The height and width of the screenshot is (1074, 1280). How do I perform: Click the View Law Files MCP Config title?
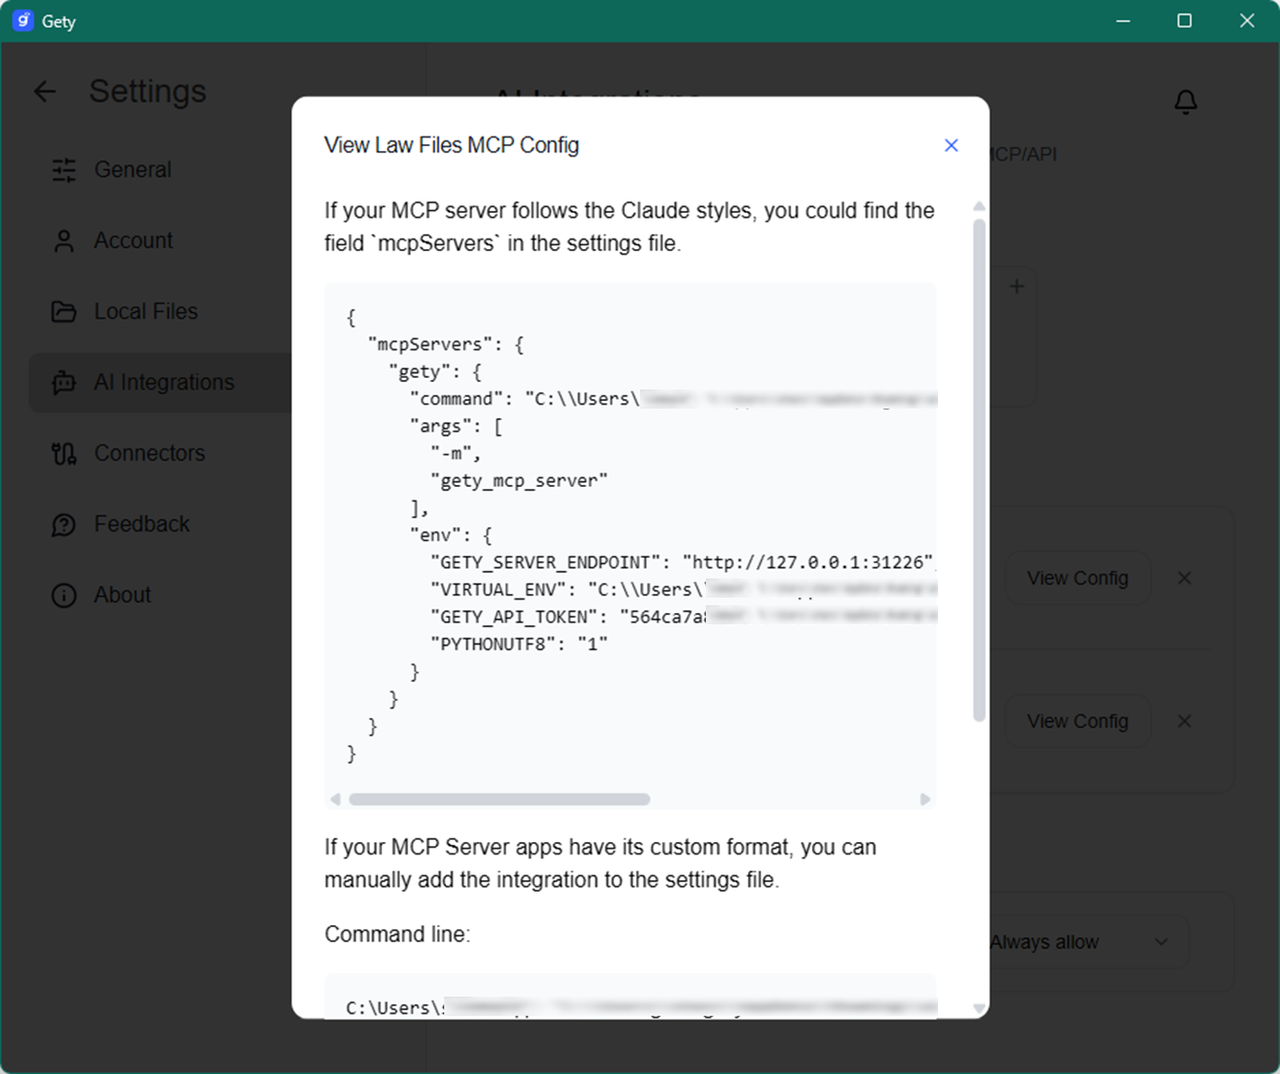click(x=451, y=145)
